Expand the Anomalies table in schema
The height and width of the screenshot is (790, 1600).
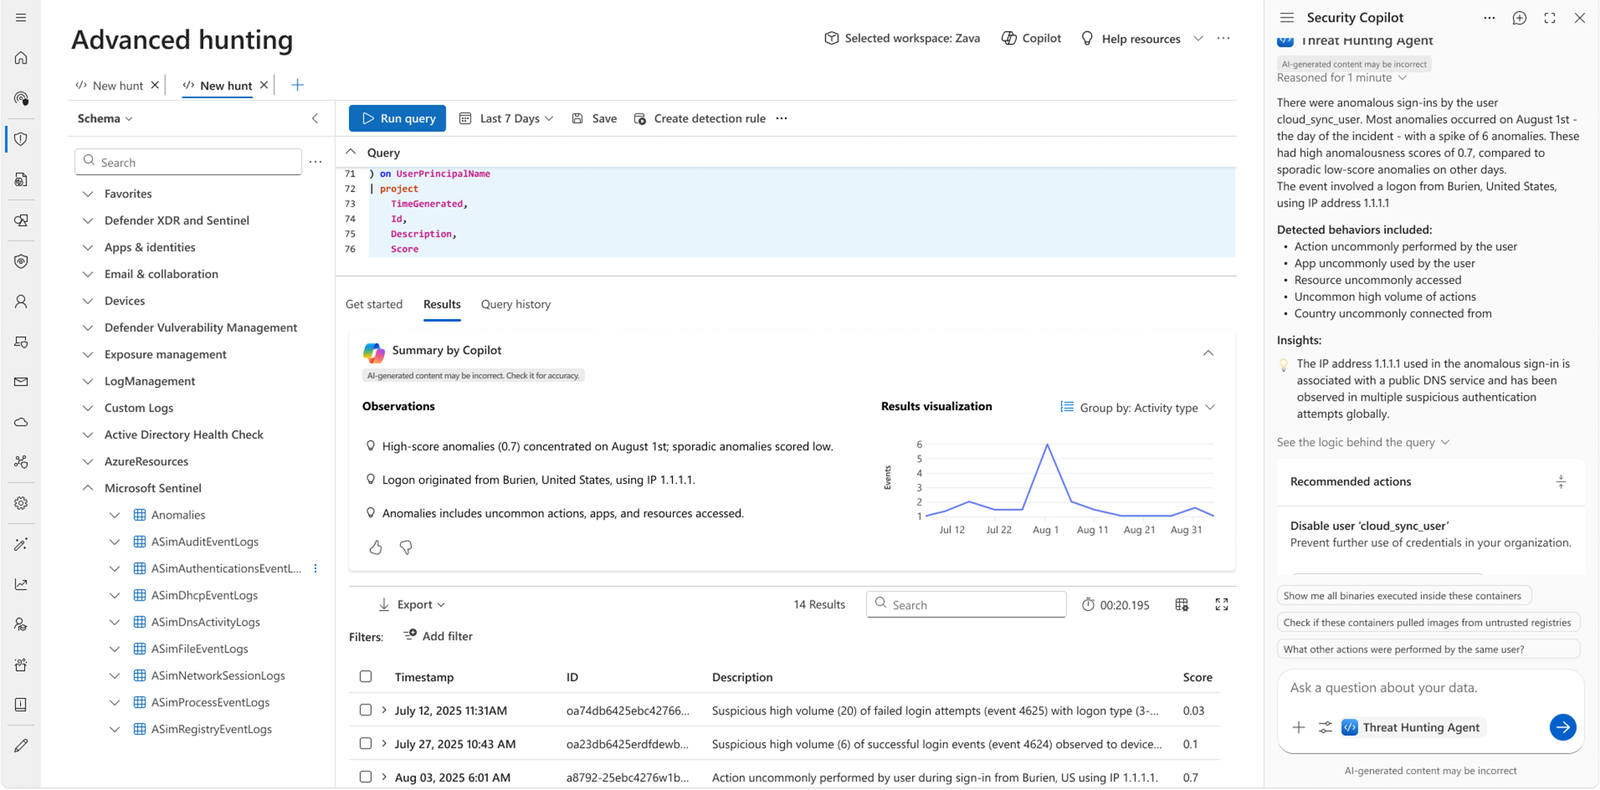[x=114, y=515]
